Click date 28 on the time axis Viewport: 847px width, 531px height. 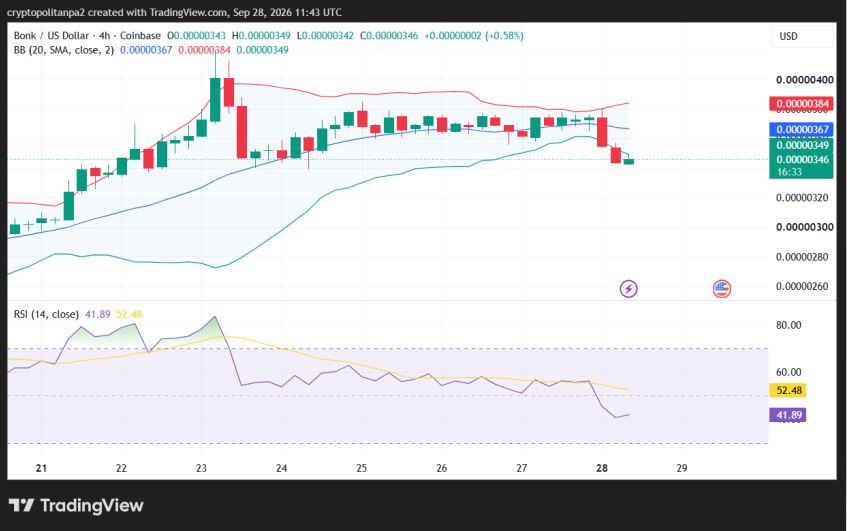tap(602, 468)
